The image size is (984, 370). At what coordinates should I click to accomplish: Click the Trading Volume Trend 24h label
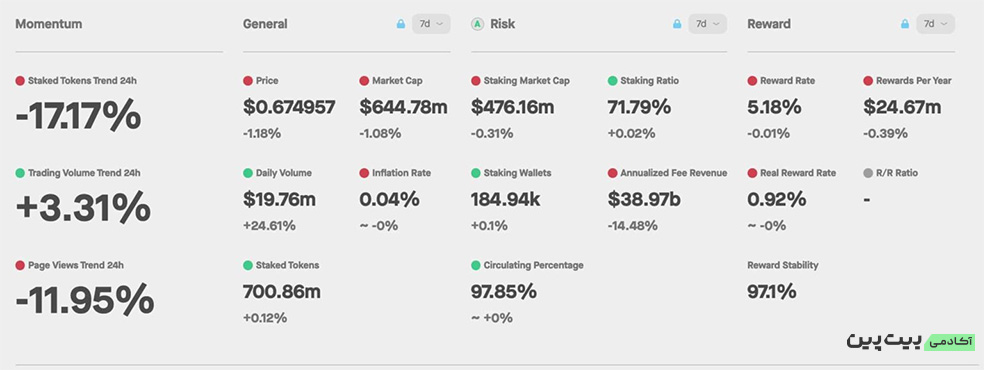coord(85,173)
